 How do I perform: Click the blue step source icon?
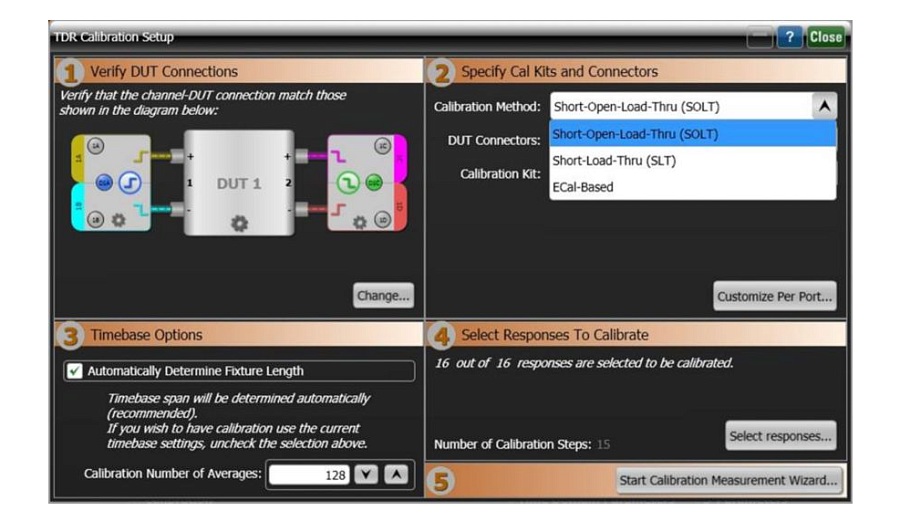131,183
